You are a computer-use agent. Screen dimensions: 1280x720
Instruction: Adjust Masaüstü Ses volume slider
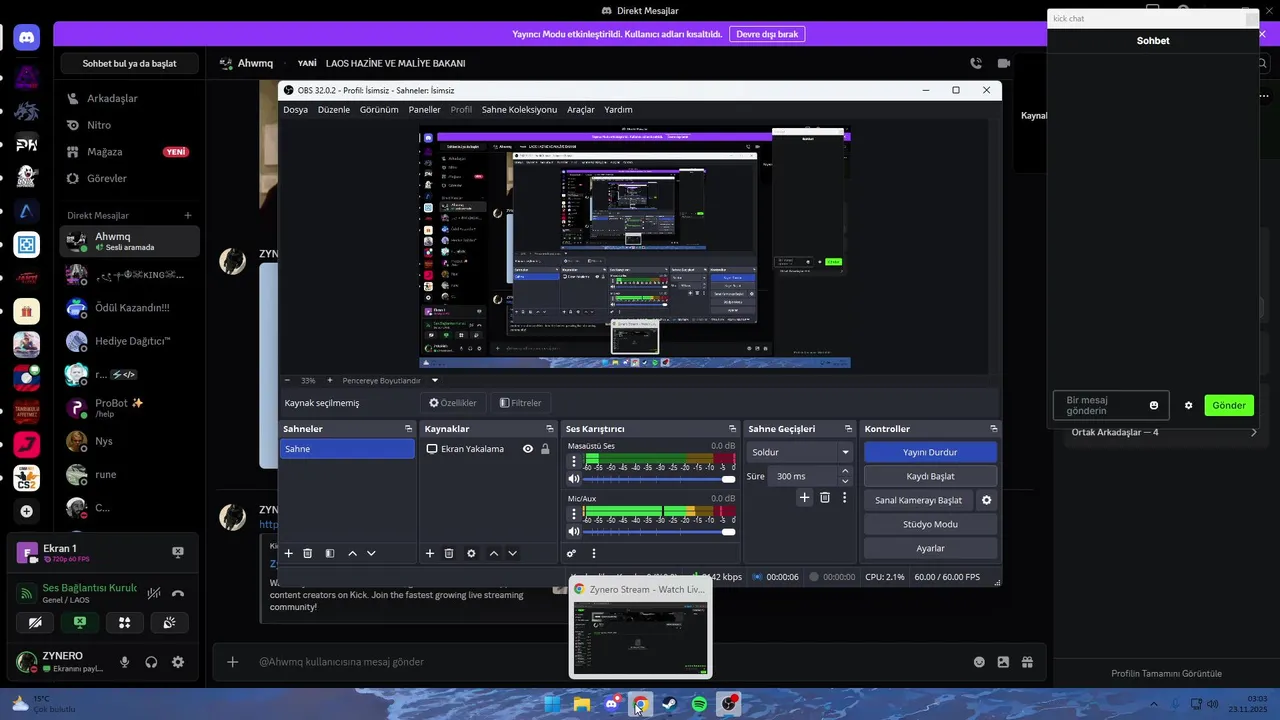click(659, 480)
